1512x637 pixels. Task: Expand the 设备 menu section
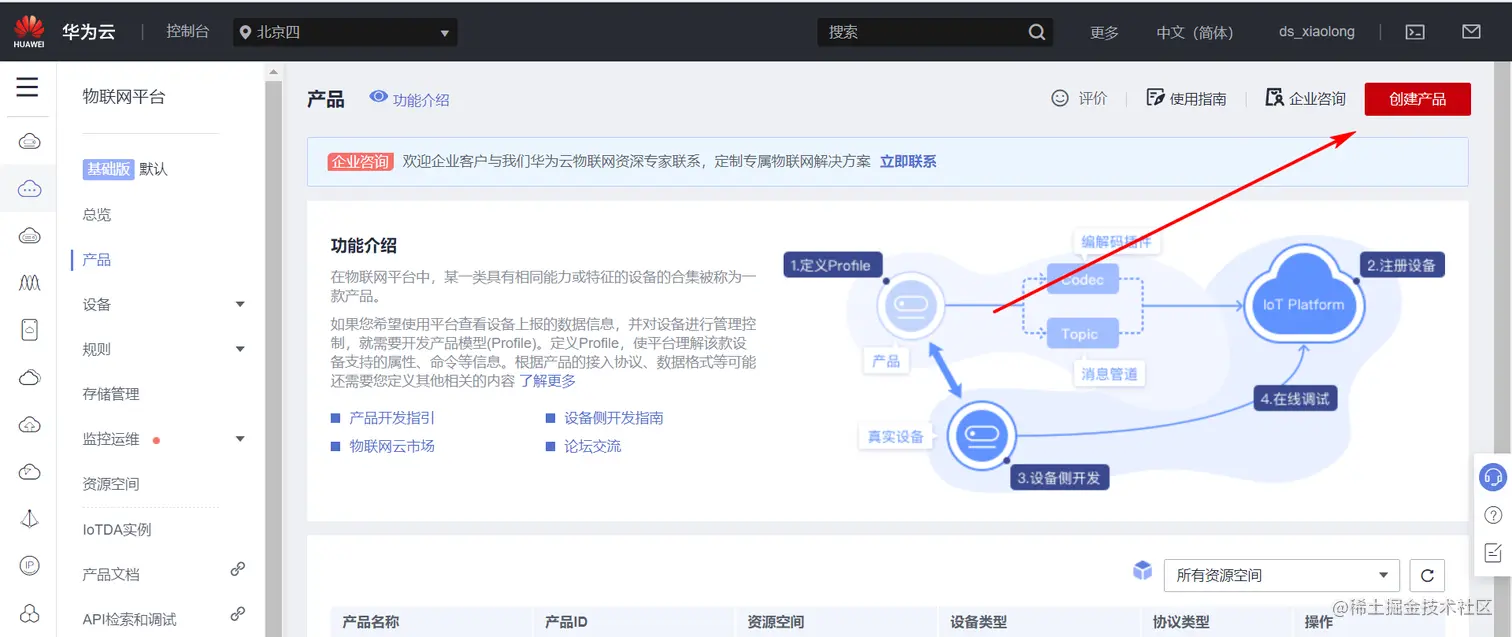click(x=240, y=304)
